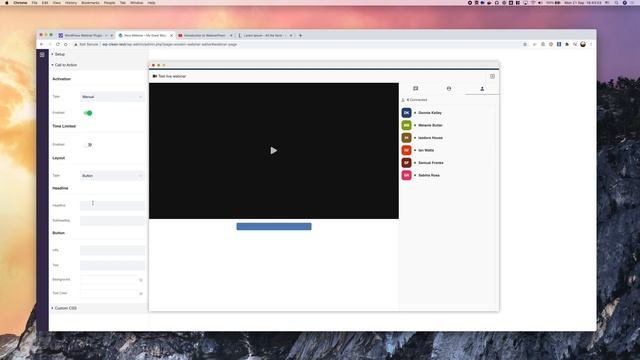
Task: Close the New Webinar browser tab
Action: coord(171,36)
